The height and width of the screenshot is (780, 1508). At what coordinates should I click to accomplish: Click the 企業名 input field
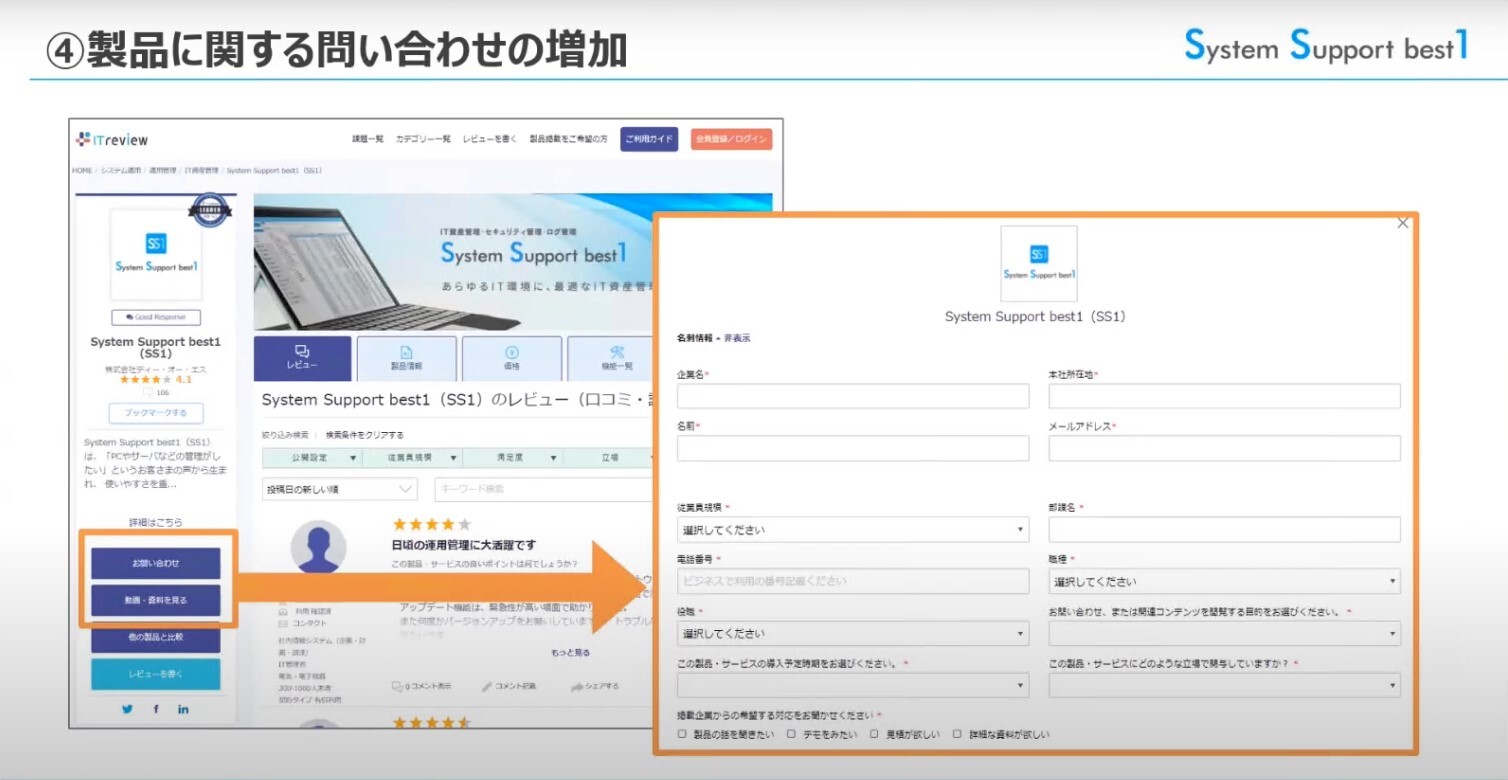tap(853, 396)
